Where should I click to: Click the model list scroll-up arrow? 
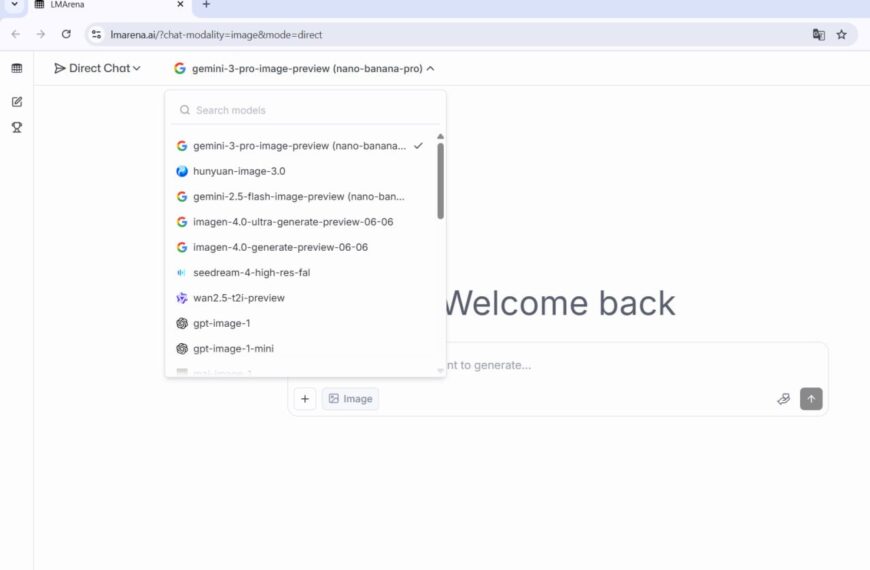[440, 137]
